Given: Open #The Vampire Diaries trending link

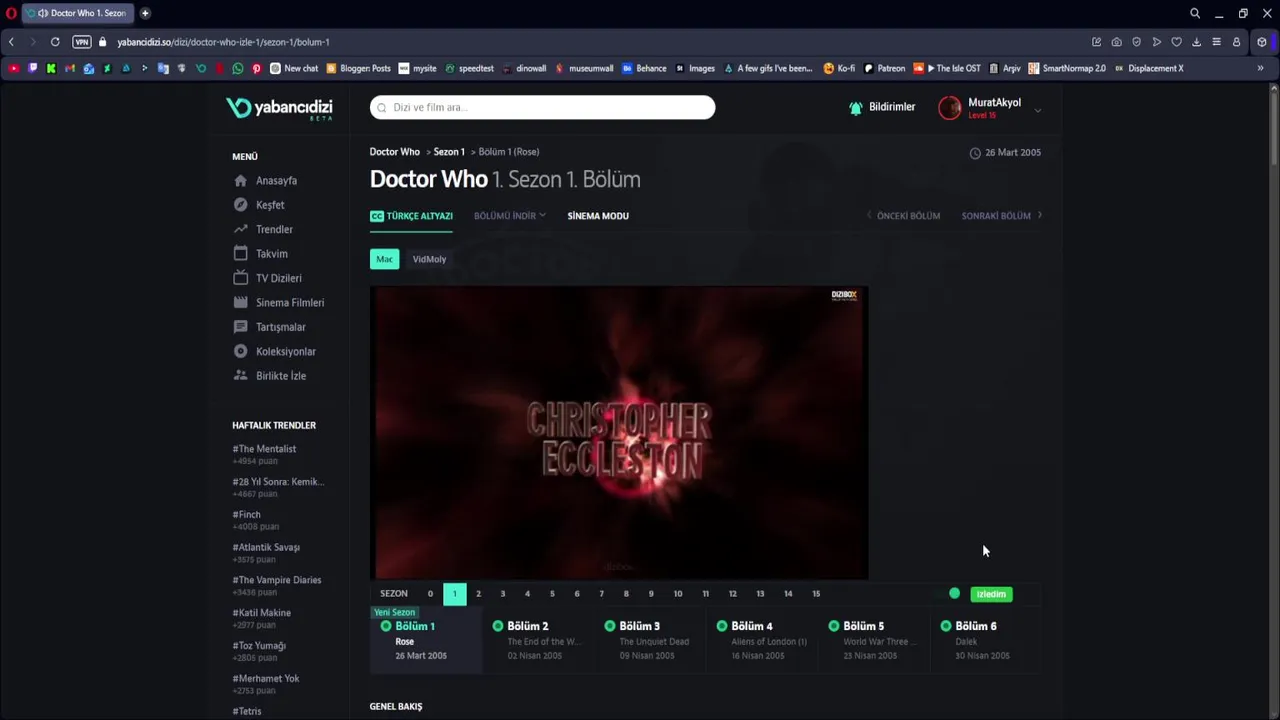Looking at the screenshot, I should (x=277, y=580).
